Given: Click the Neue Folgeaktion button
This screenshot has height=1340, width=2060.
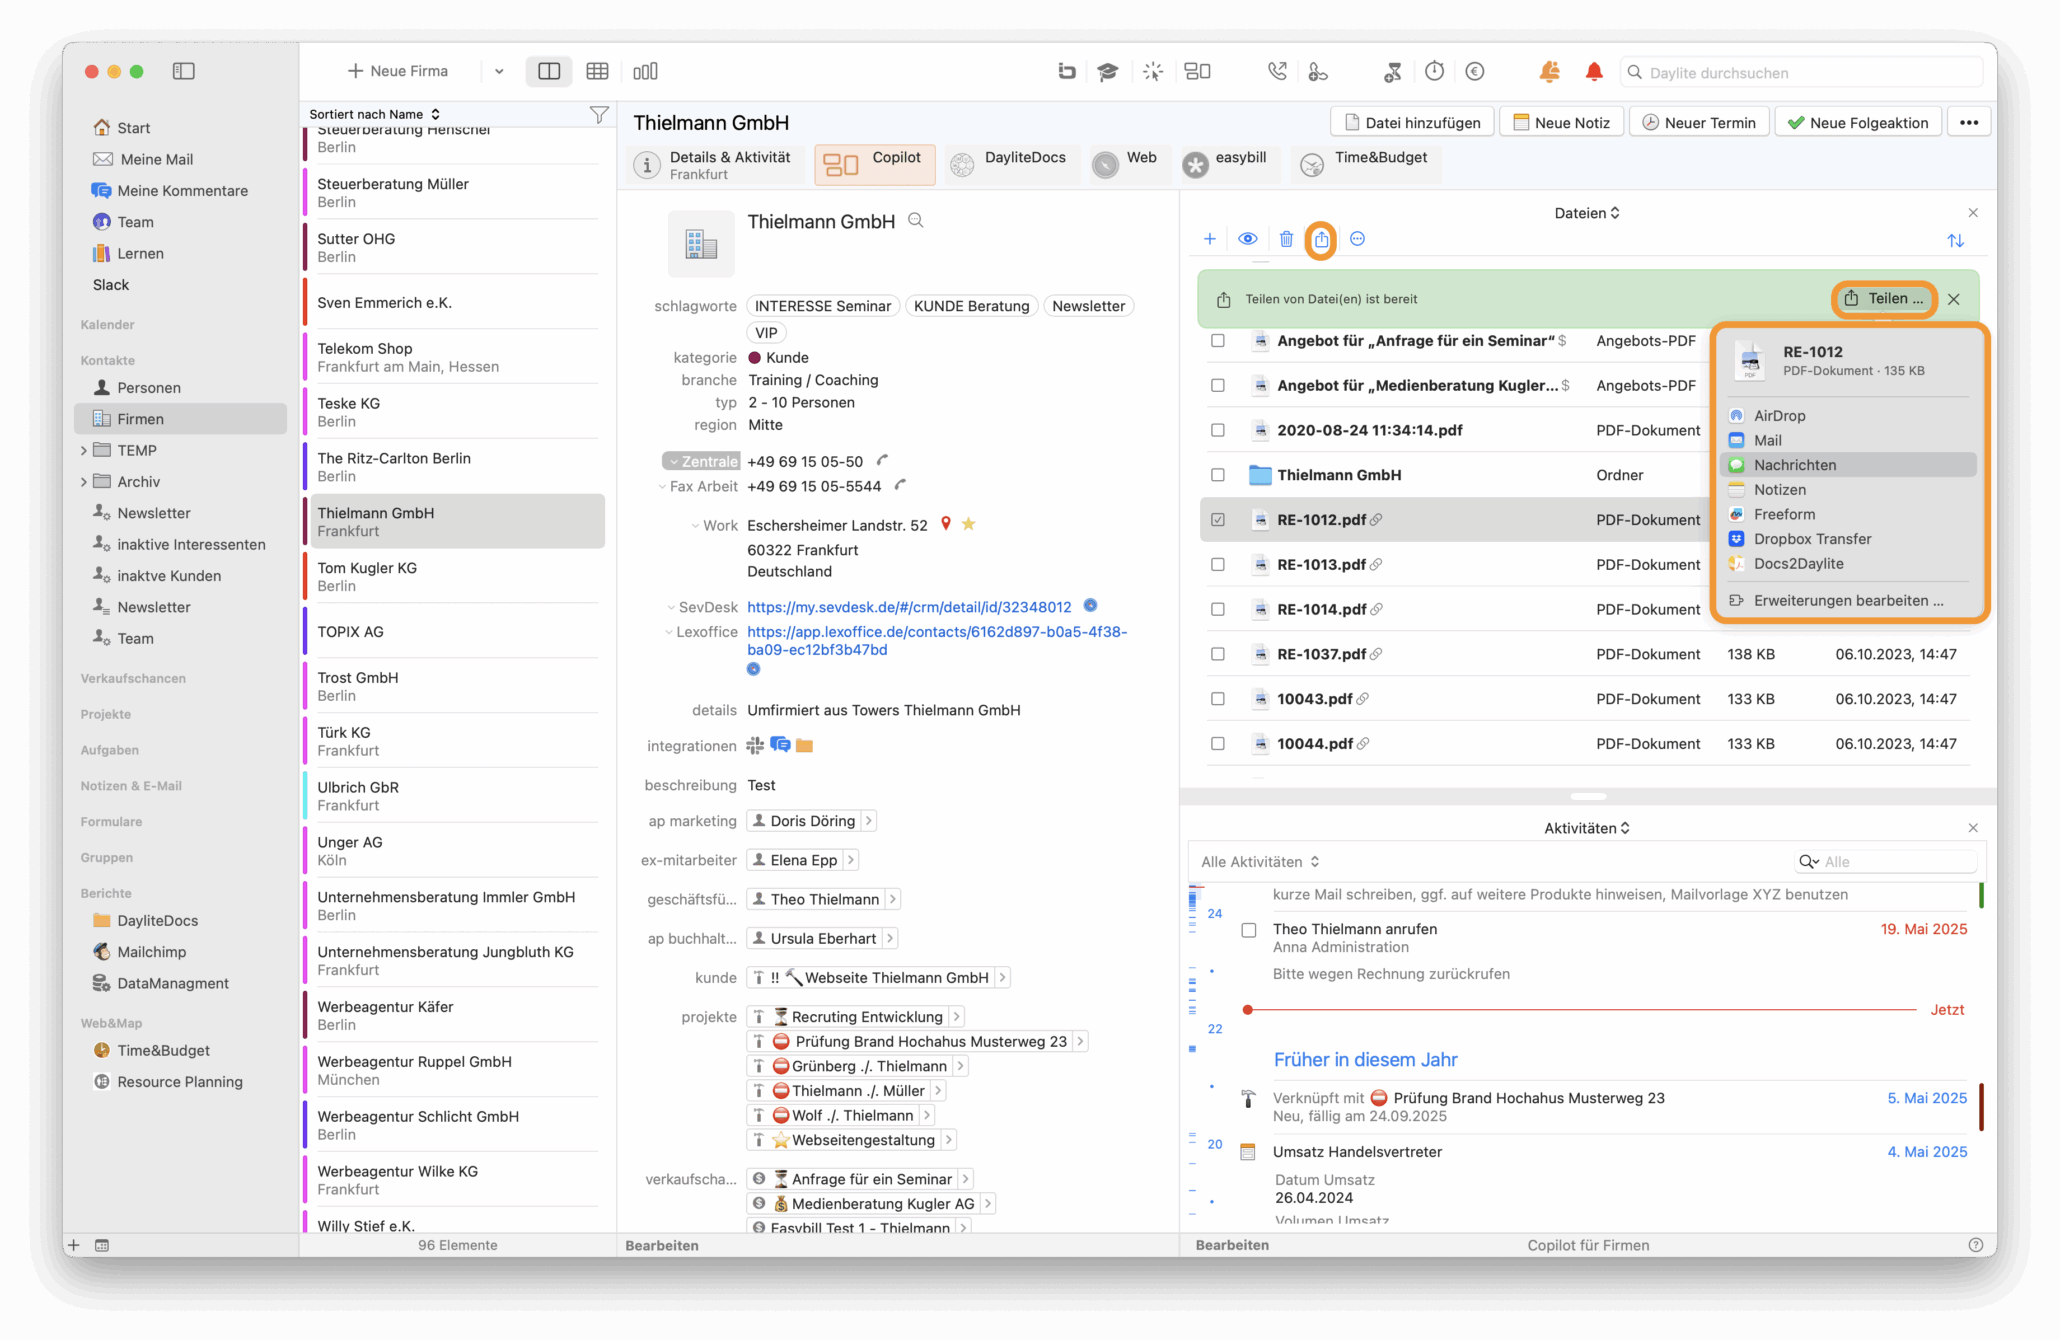Looking at the screenshot, I should tap(1858, 122).
